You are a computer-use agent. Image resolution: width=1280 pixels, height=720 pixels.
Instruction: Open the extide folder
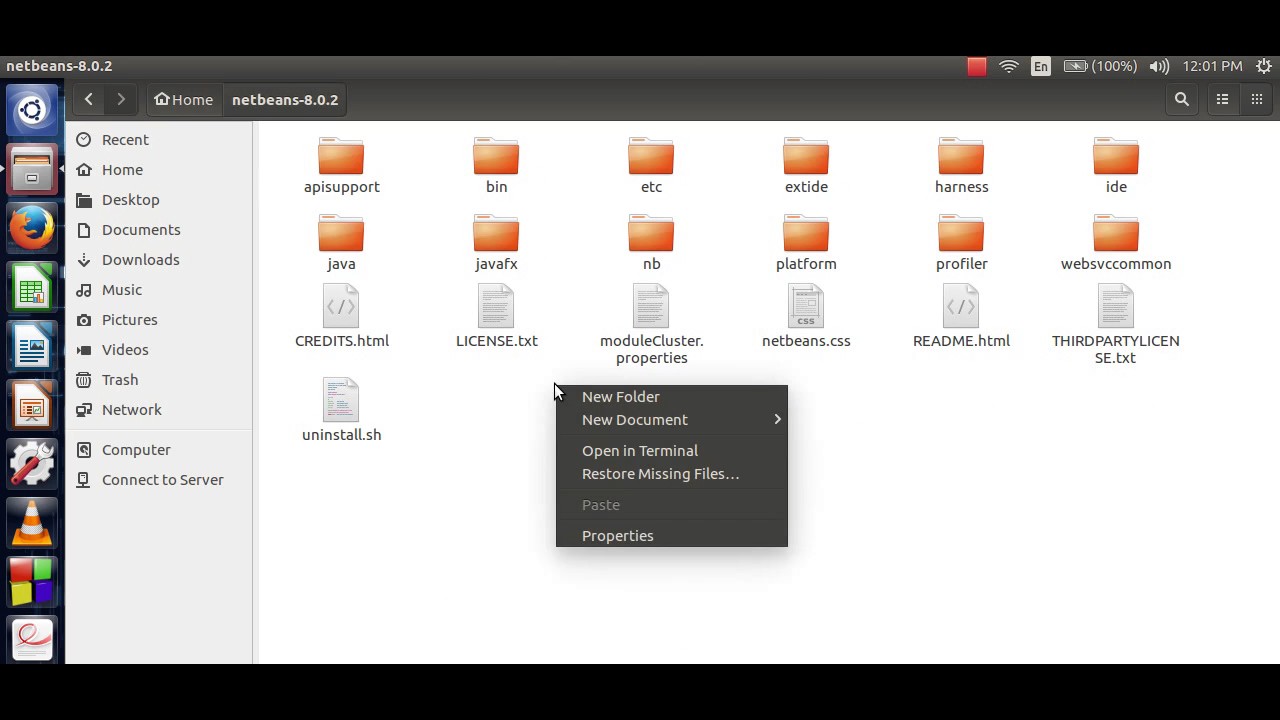(806, 166)
